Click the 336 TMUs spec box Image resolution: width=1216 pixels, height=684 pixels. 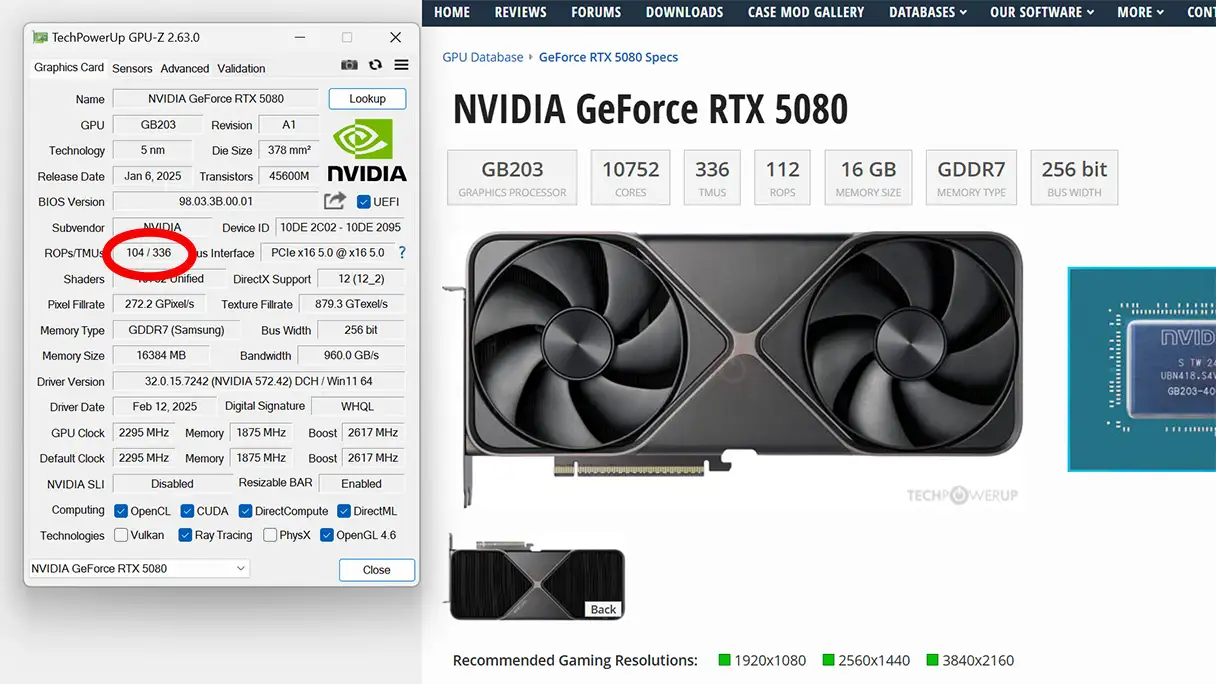pyautogui.click(x=712, y=178)
